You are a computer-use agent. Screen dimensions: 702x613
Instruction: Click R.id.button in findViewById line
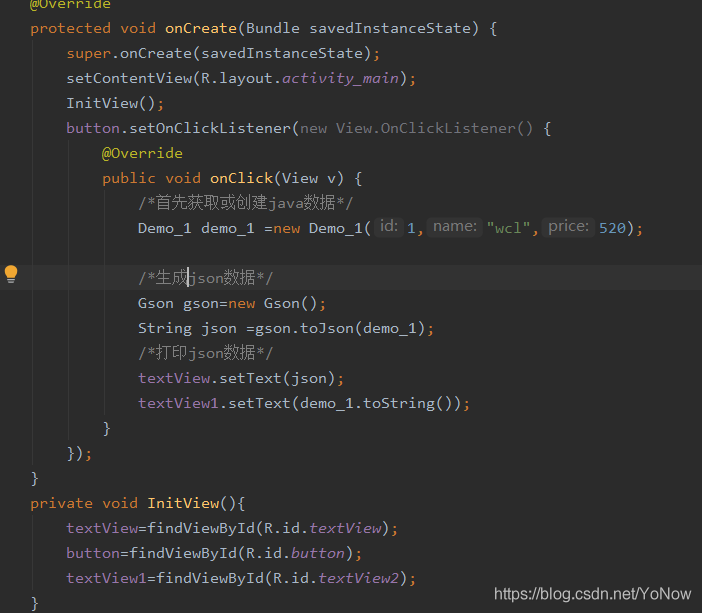click(x=295, y=553)
